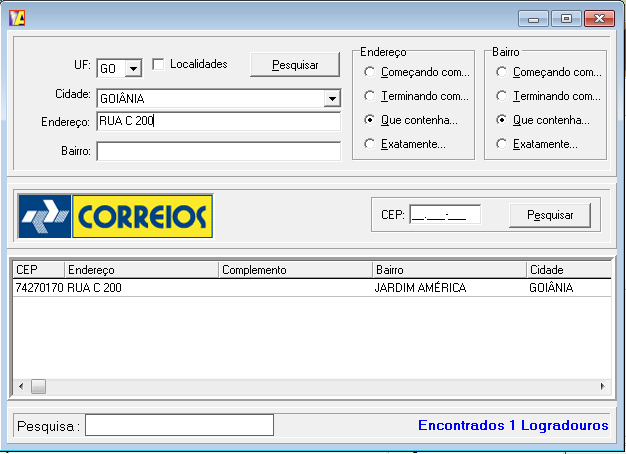Click the horizontal scrollbar left arrow

[x=19, y=386]
